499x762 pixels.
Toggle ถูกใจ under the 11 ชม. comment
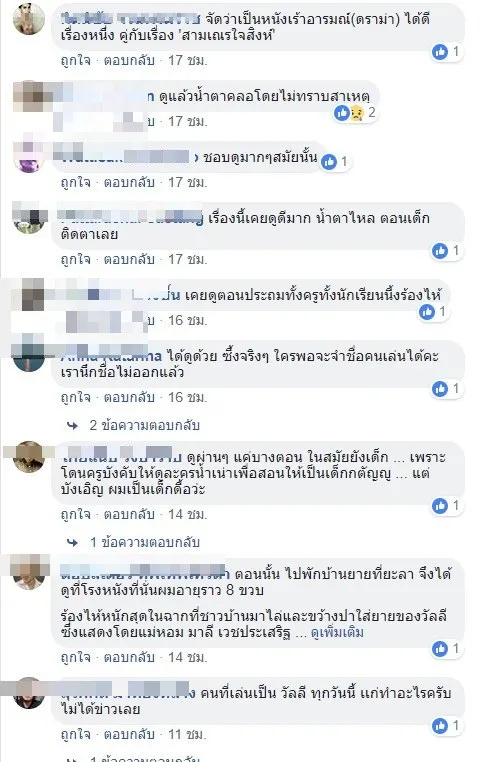[76, 735]
